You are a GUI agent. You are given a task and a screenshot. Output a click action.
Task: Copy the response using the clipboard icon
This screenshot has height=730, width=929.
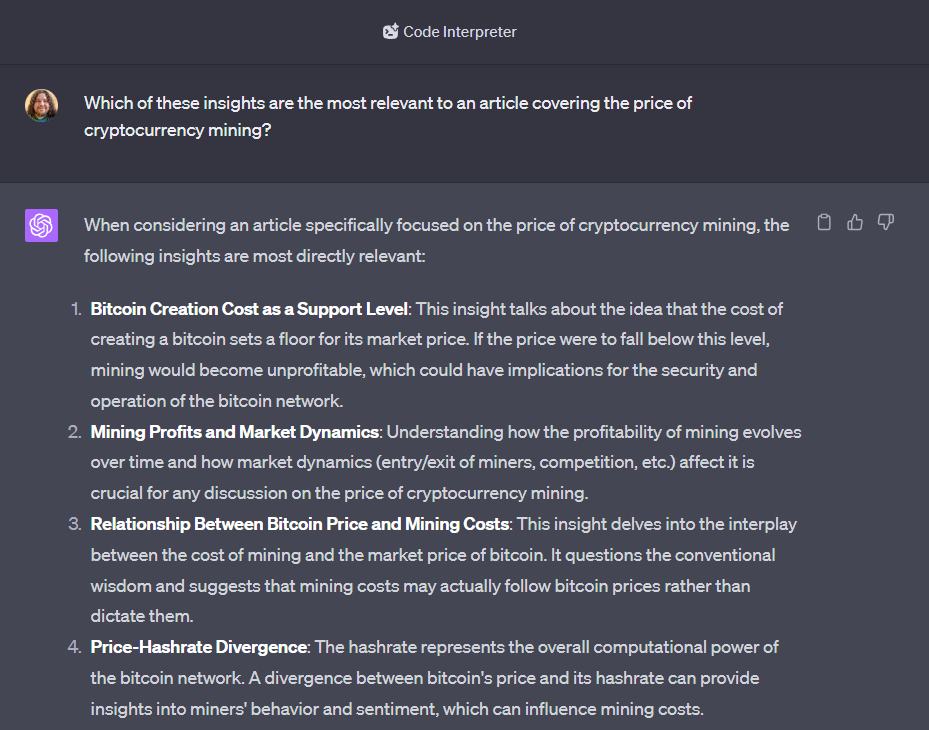(x=824, y=222)
